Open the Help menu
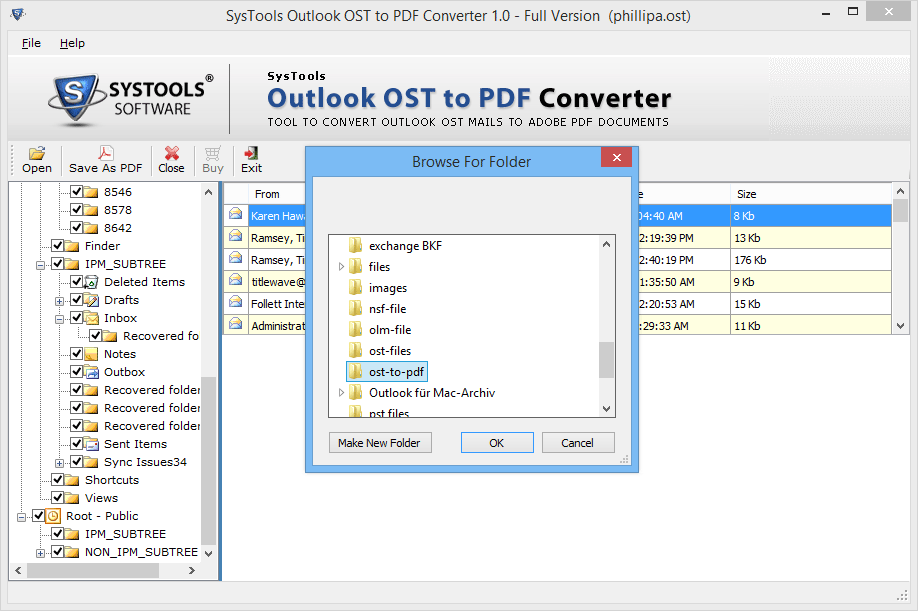This screenshot has width=918, height=611. coord(72,43)
